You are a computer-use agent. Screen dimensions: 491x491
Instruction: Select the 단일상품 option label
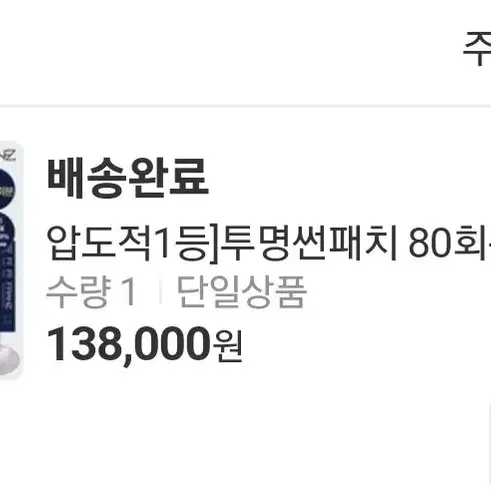coord(241,292)
